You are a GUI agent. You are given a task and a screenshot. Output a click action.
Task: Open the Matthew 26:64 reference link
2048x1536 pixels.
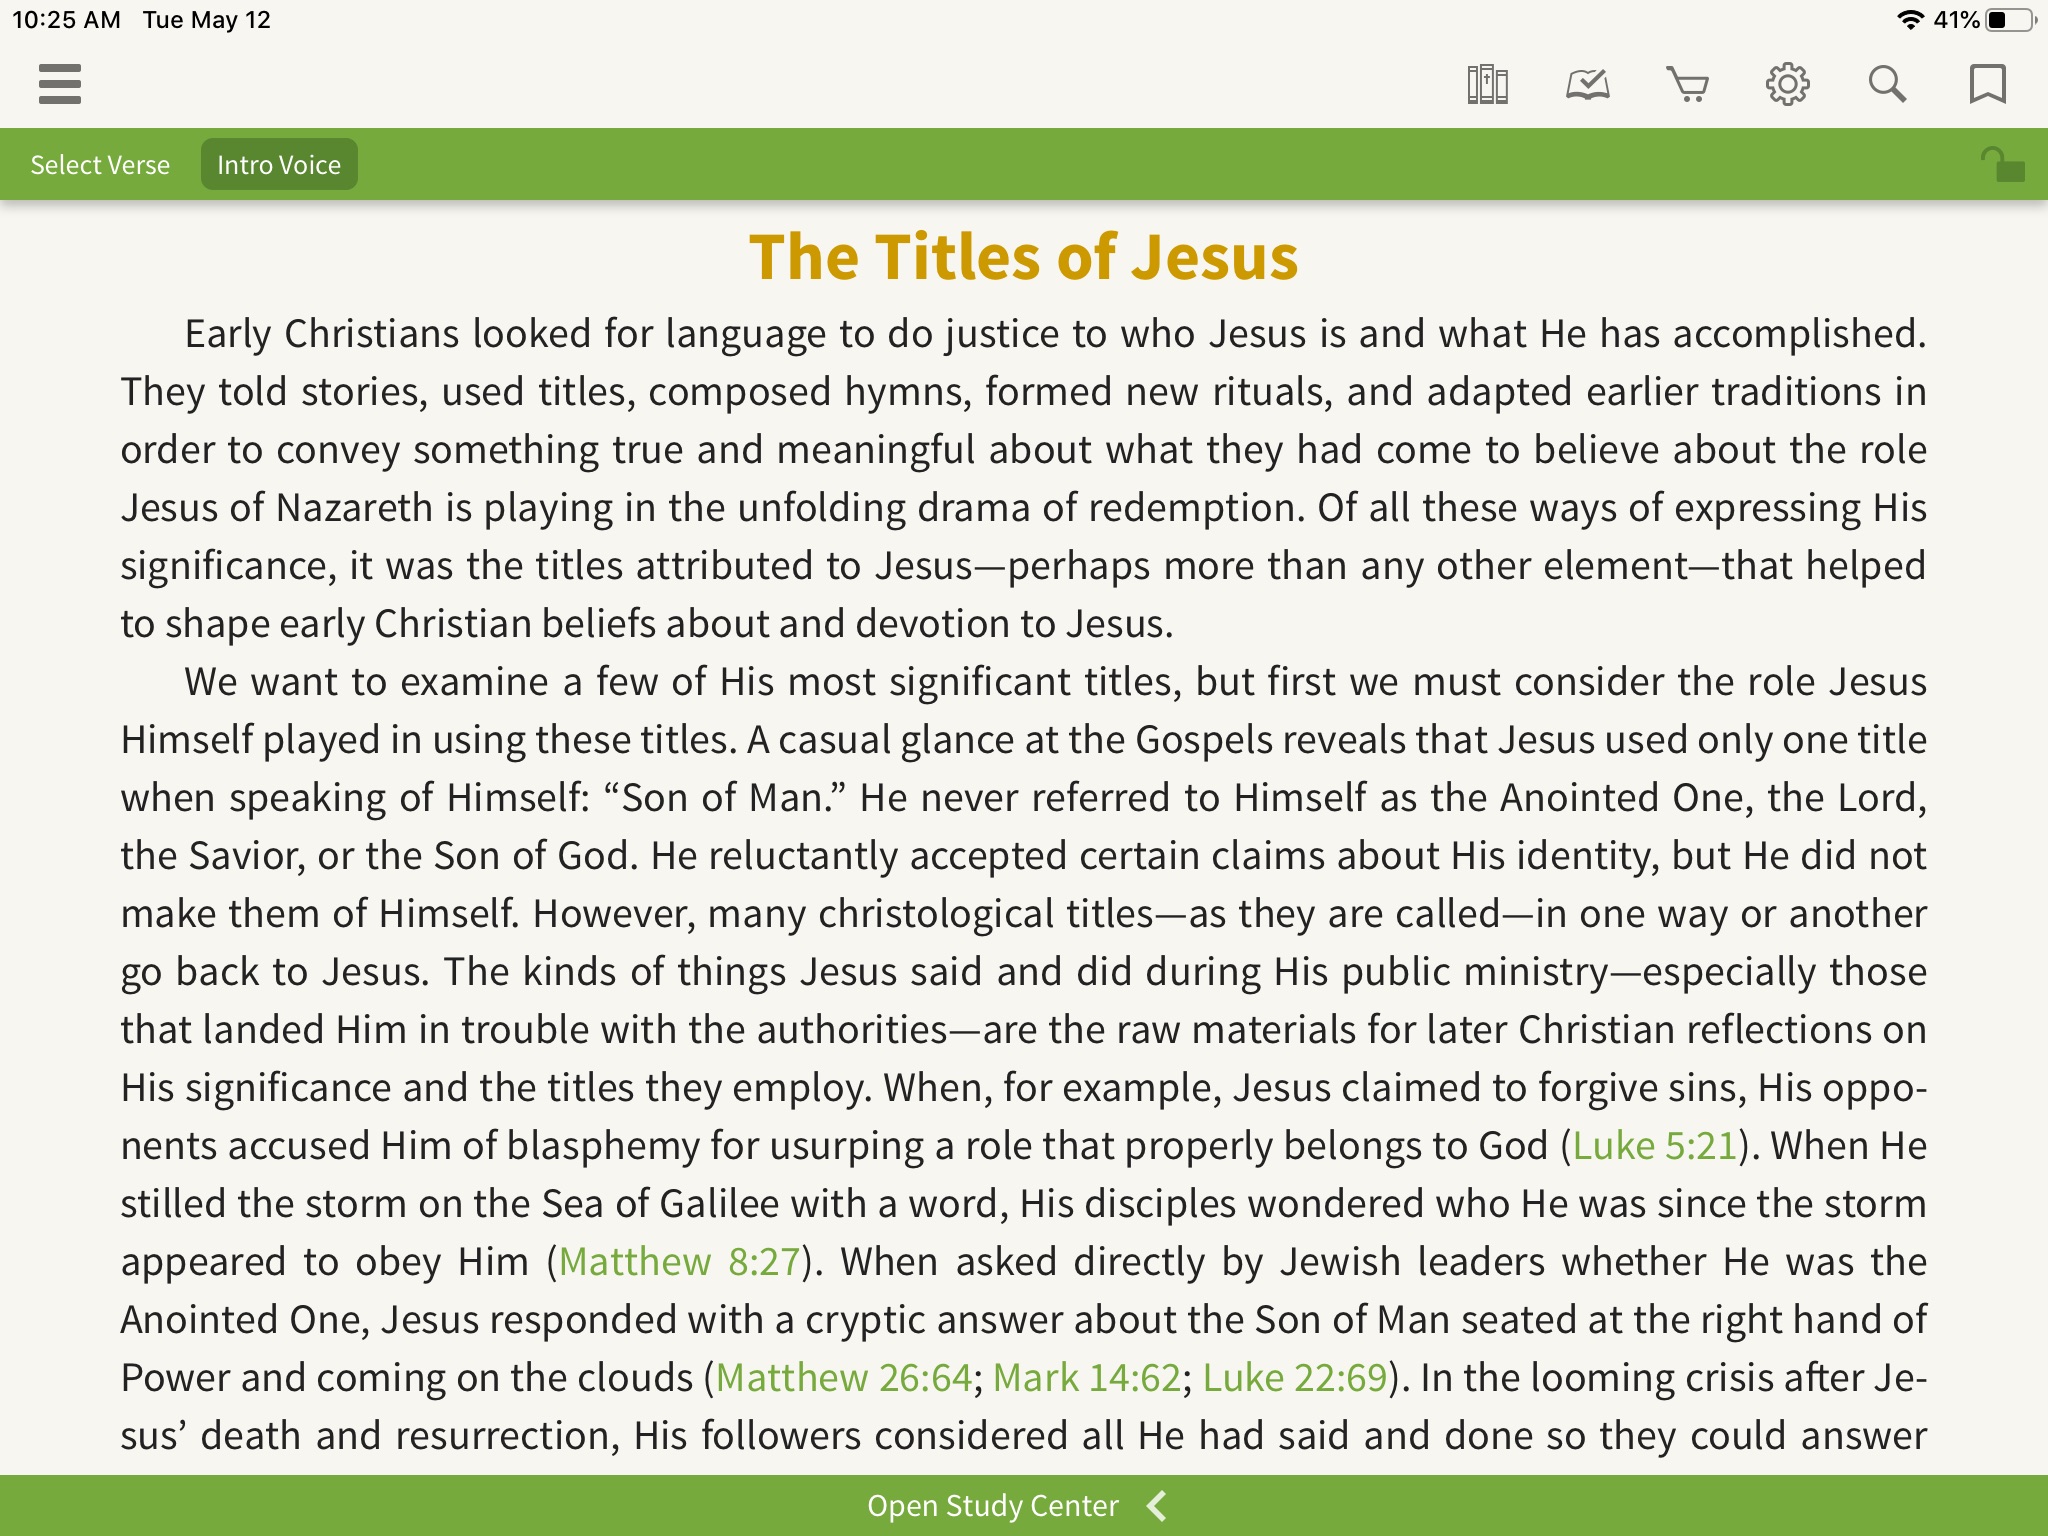pos(844,1378)
